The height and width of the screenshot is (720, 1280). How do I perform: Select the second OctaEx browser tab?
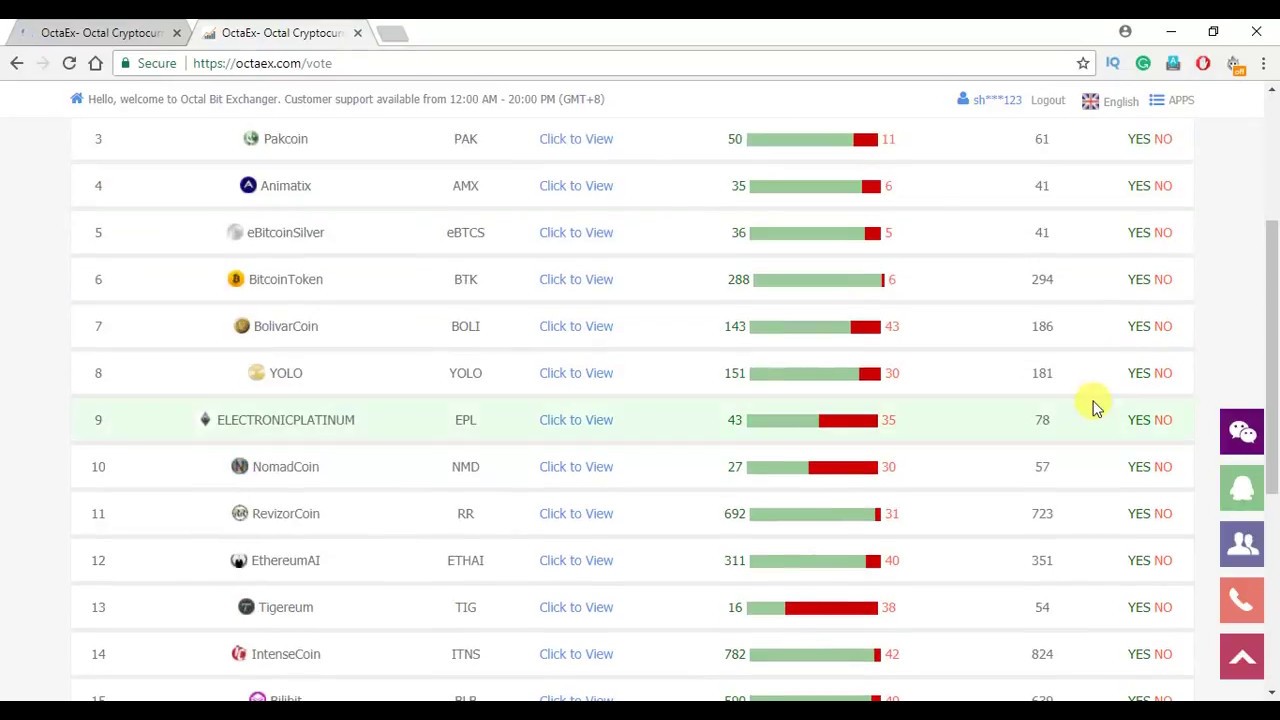pyautogui.click(x=280, y=33)
